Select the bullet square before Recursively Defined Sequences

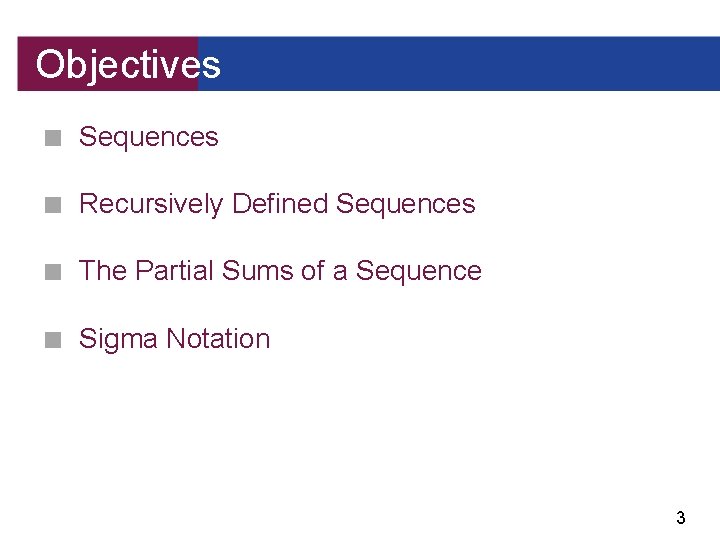click(53, 205)
